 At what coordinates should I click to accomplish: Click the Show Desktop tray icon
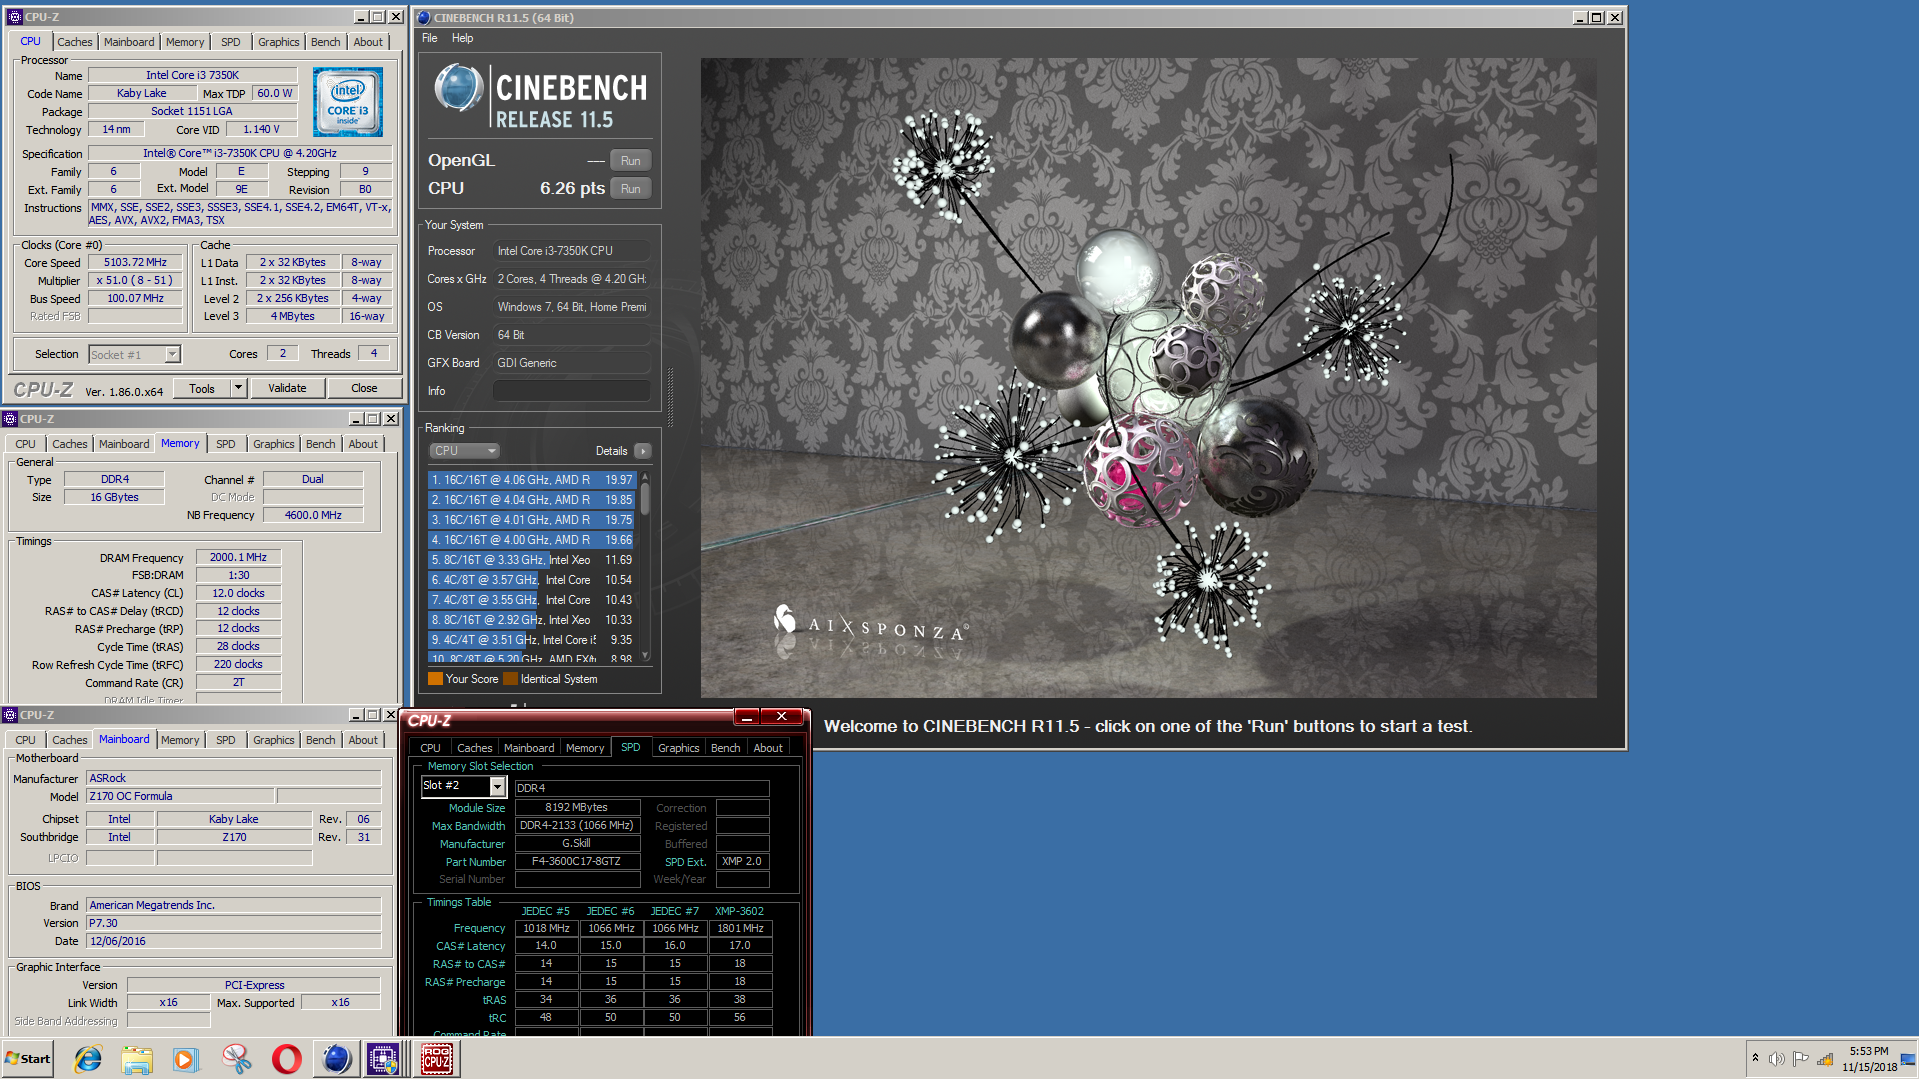[x=1908, y=1059]
